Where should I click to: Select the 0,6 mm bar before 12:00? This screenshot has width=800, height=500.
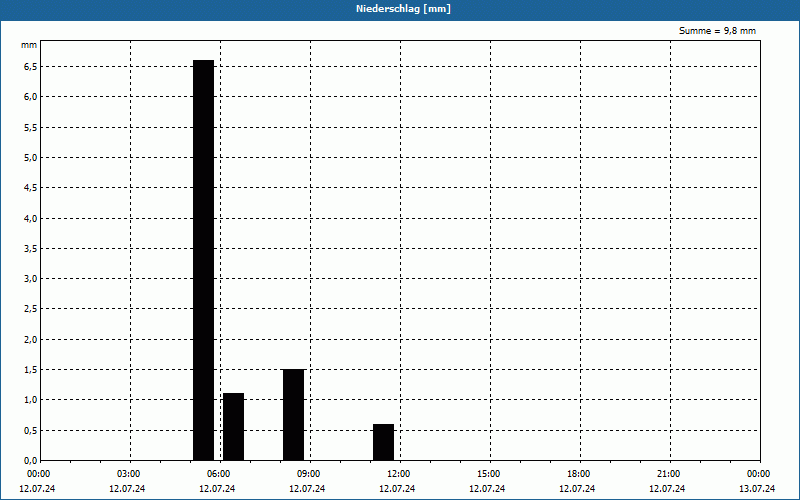point(383,442)
